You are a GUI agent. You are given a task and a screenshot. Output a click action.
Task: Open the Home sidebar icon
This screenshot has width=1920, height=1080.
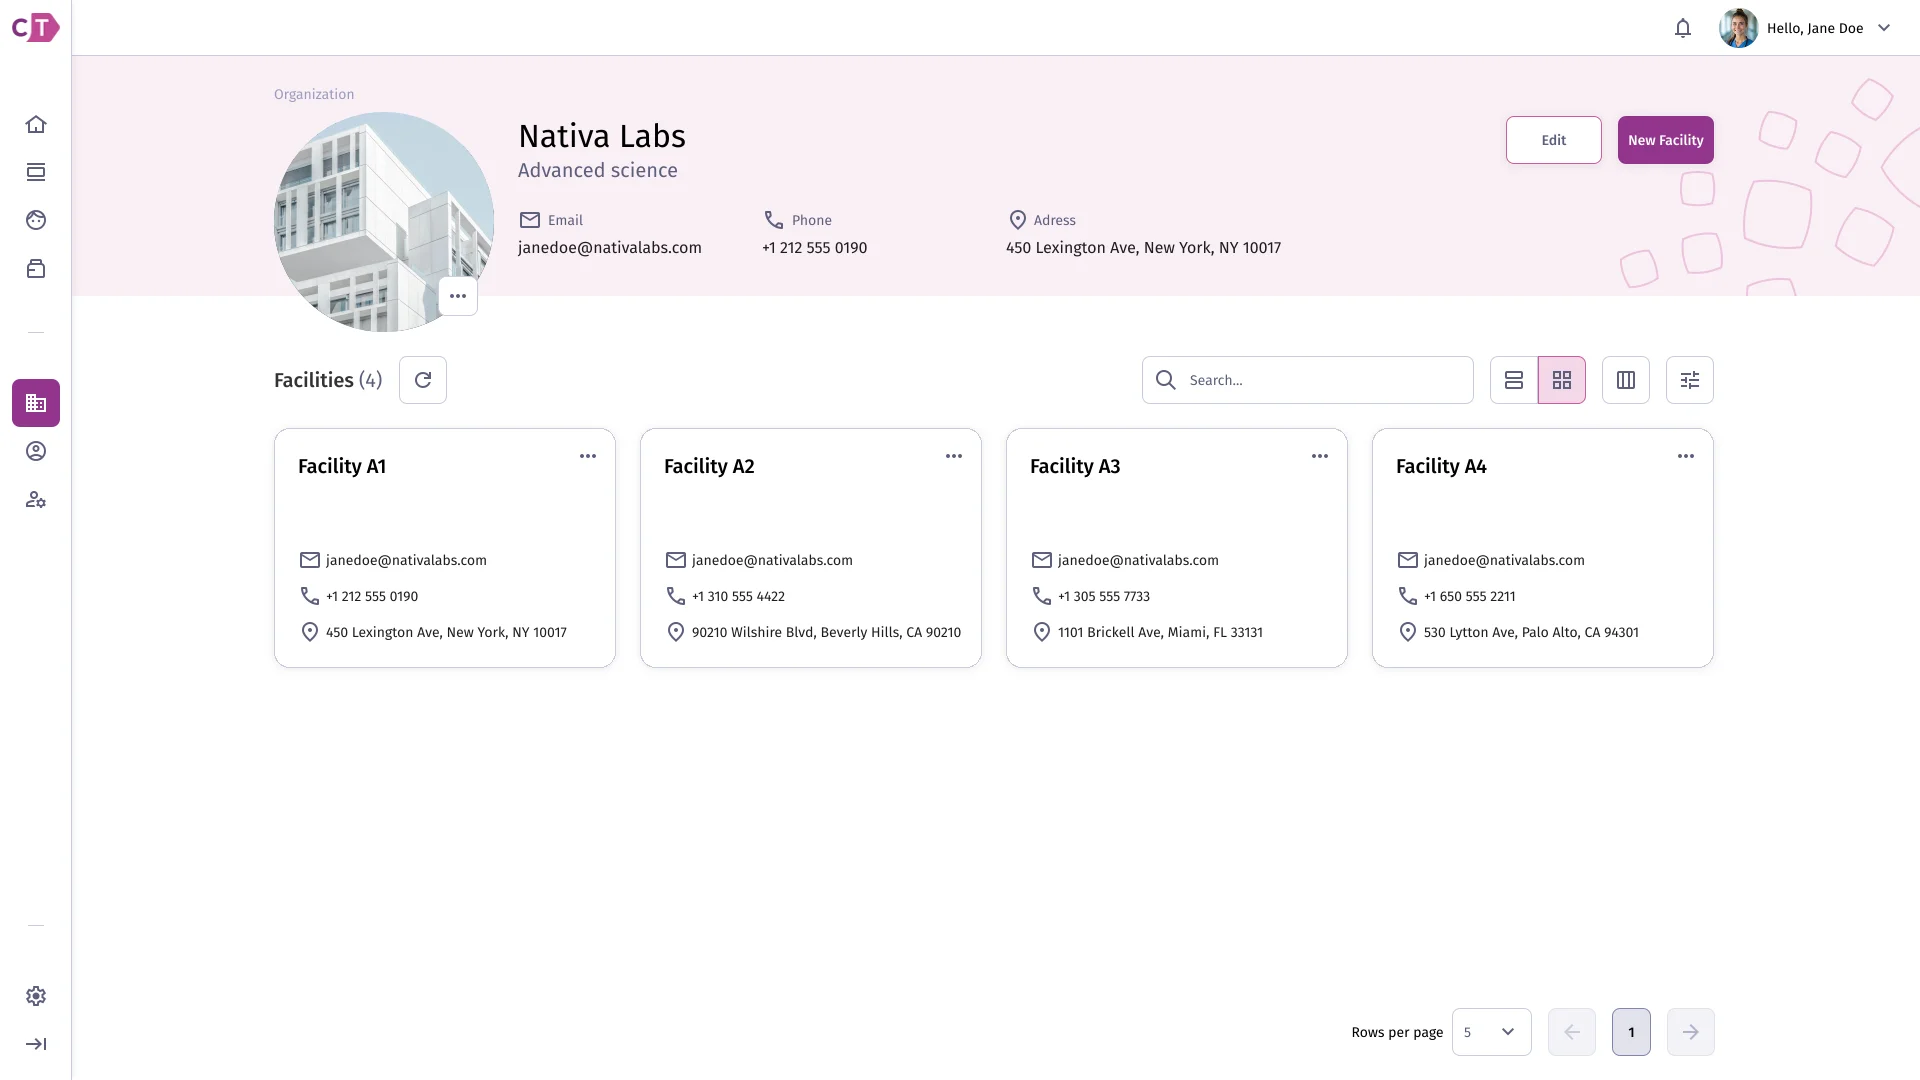[x=36, y=124]
